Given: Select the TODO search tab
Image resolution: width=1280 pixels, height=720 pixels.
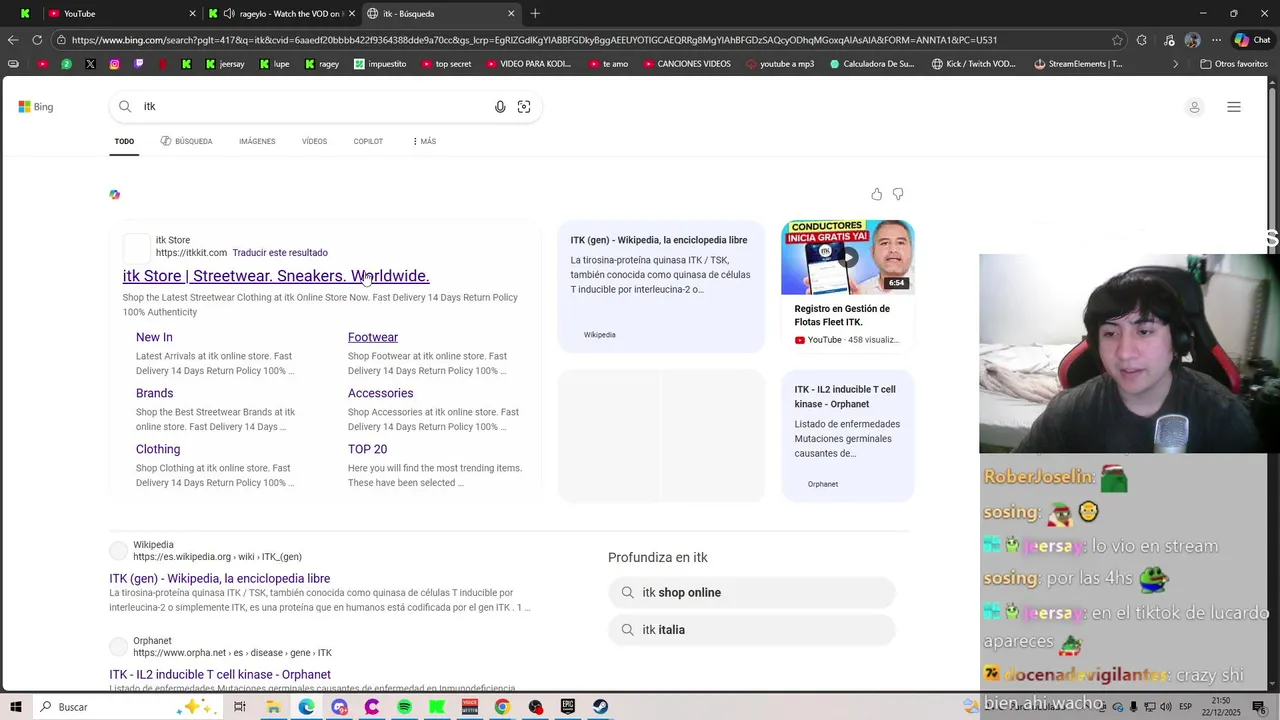Looking at the screenshot, I should click(x=124, y=141).
